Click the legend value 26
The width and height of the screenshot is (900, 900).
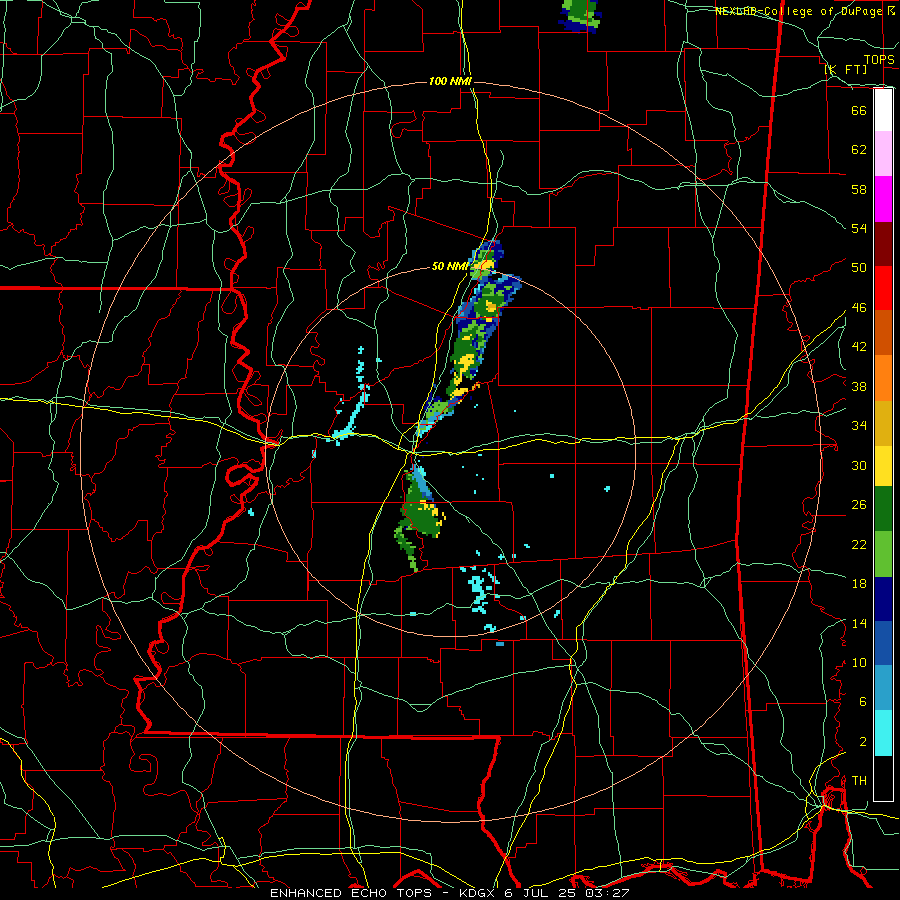(859, 505)
